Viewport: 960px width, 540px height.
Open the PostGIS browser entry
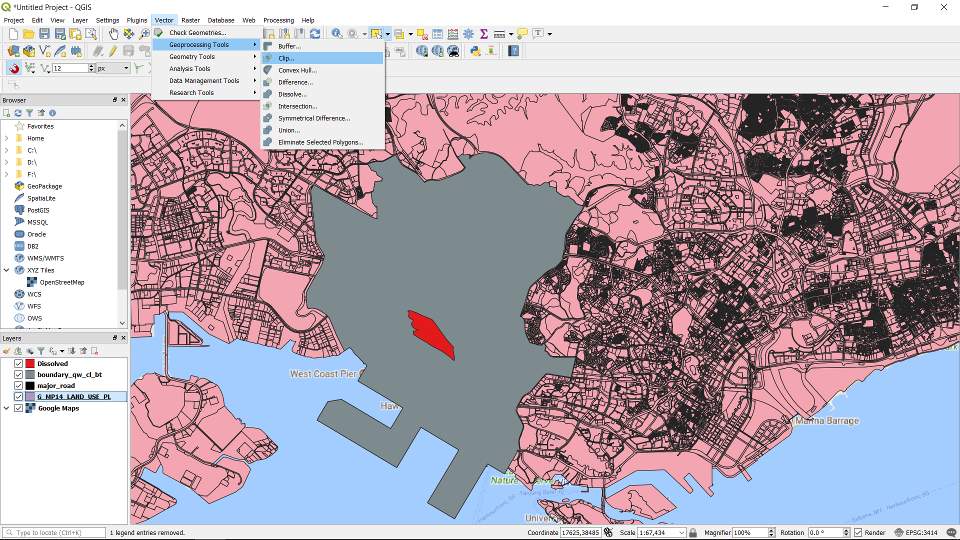38,210
